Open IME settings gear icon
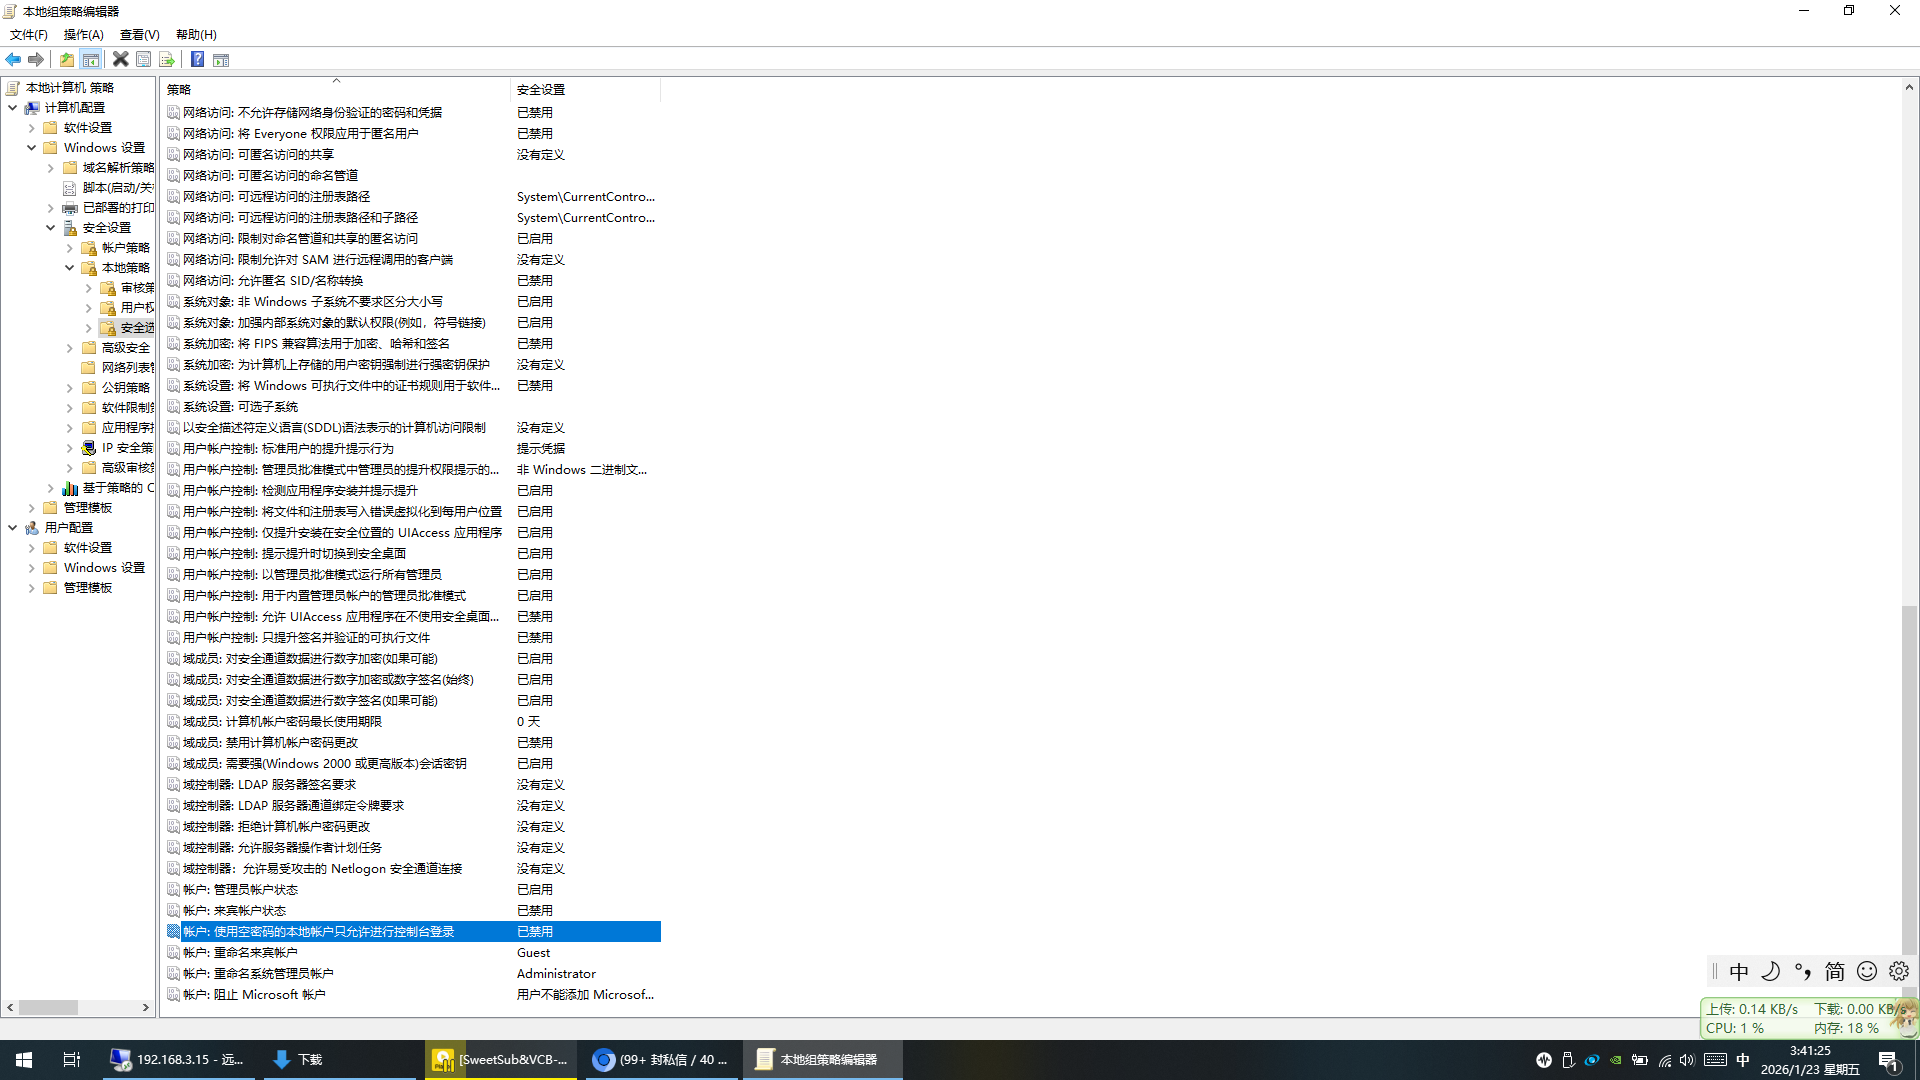This screenshot has width=1920, height=1080. click(x=1899, y=971)
